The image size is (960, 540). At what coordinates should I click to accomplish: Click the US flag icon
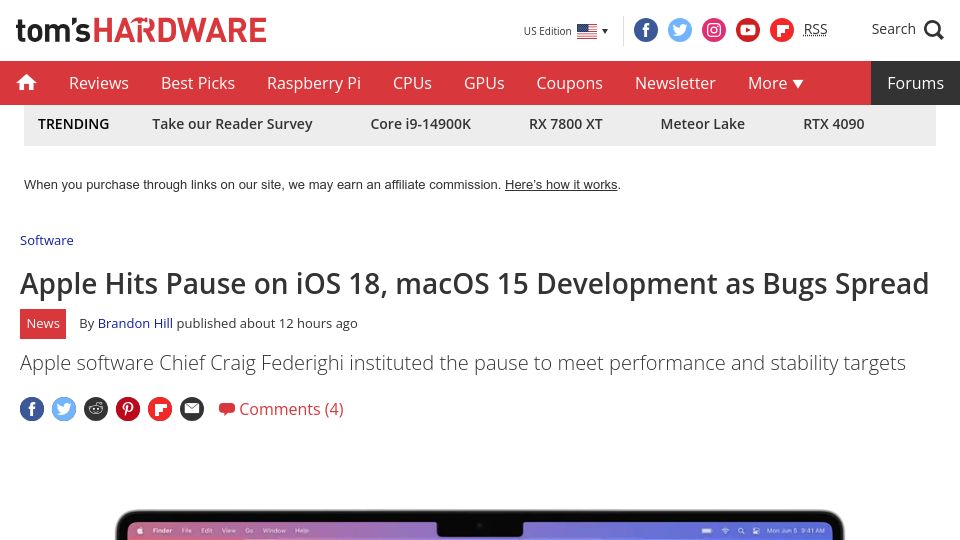(587, 31)
